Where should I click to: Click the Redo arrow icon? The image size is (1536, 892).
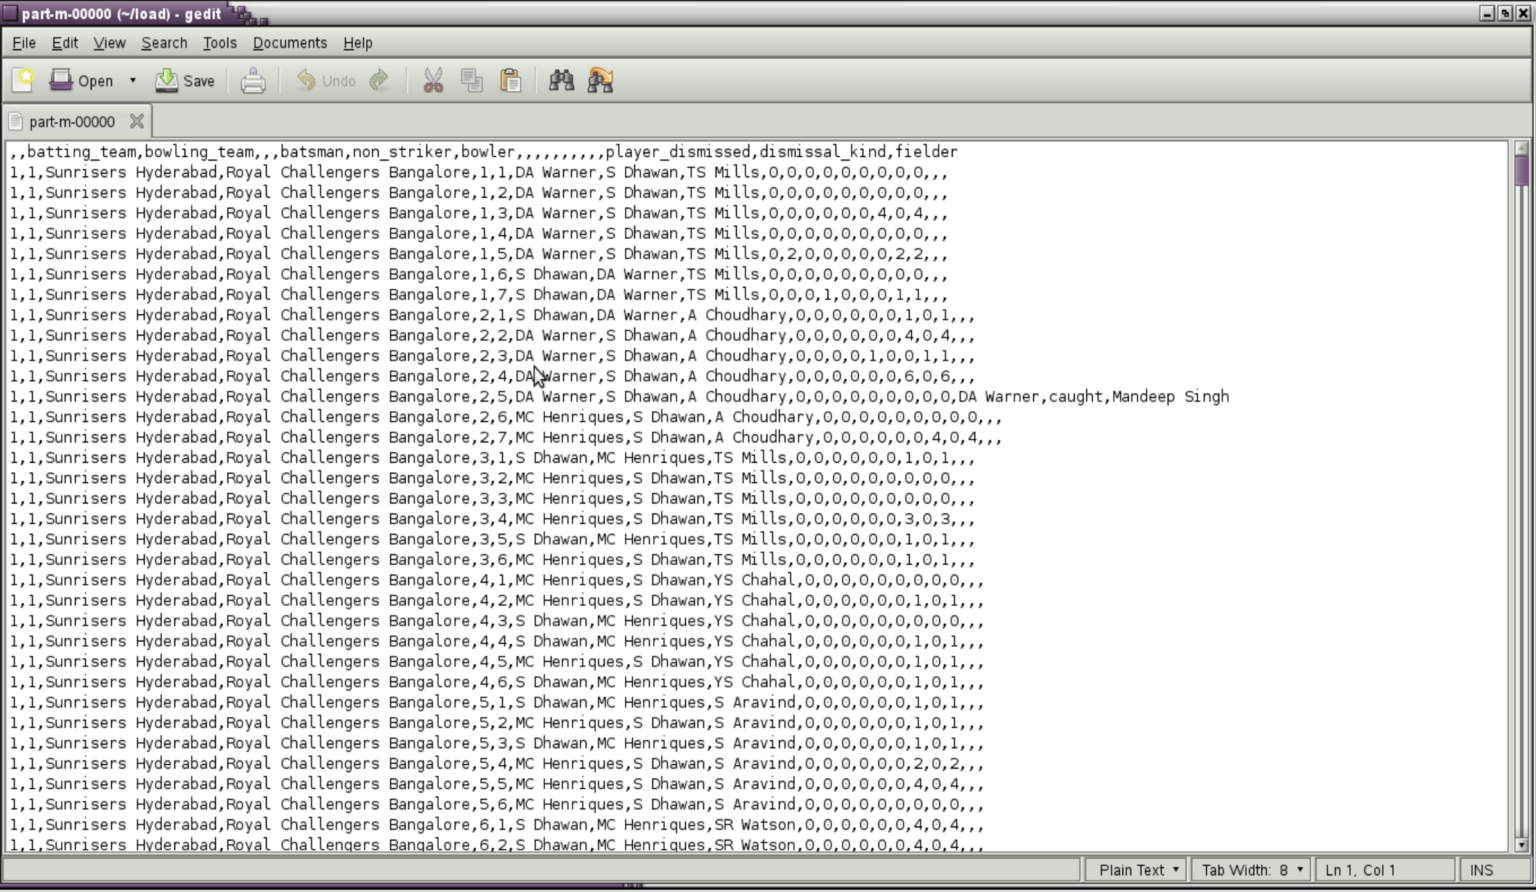tap(379, 80)
